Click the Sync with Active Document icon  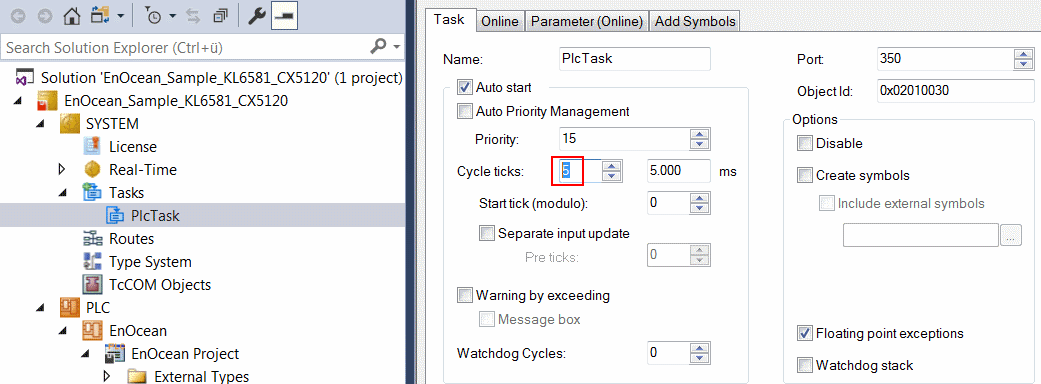pyautogui.click(x=194, y=17)
